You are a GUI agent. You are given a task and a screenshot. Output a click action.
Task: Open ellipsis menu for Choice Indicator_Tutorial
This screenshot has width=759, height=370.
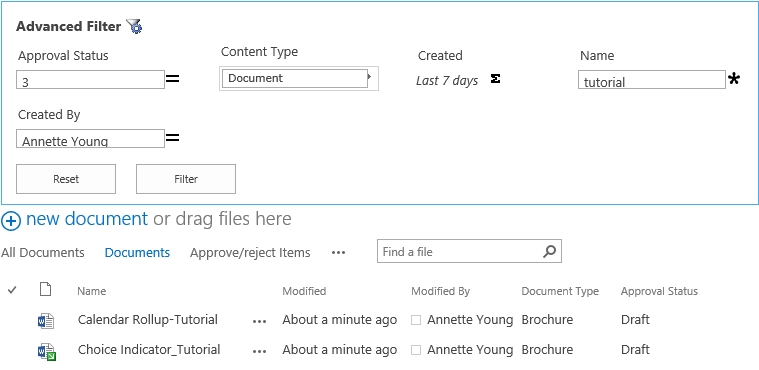[x=259, y=352]
